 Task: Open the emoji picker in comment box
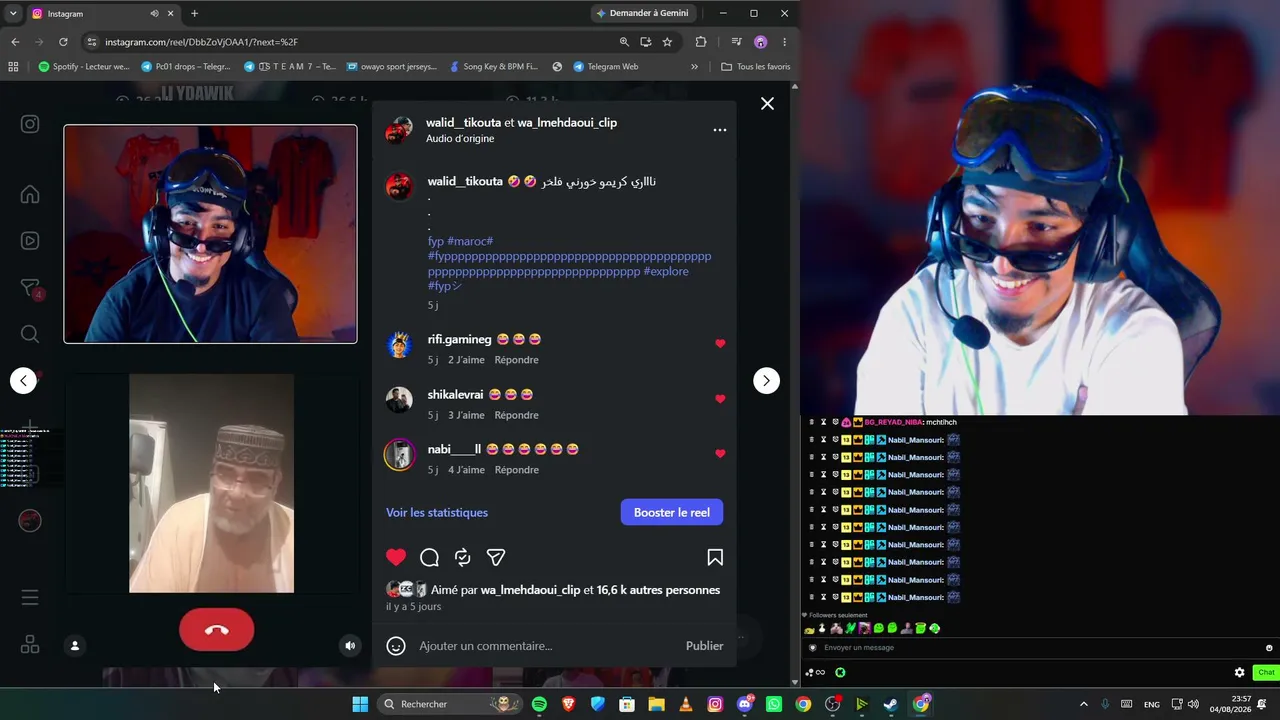[396, 646]
